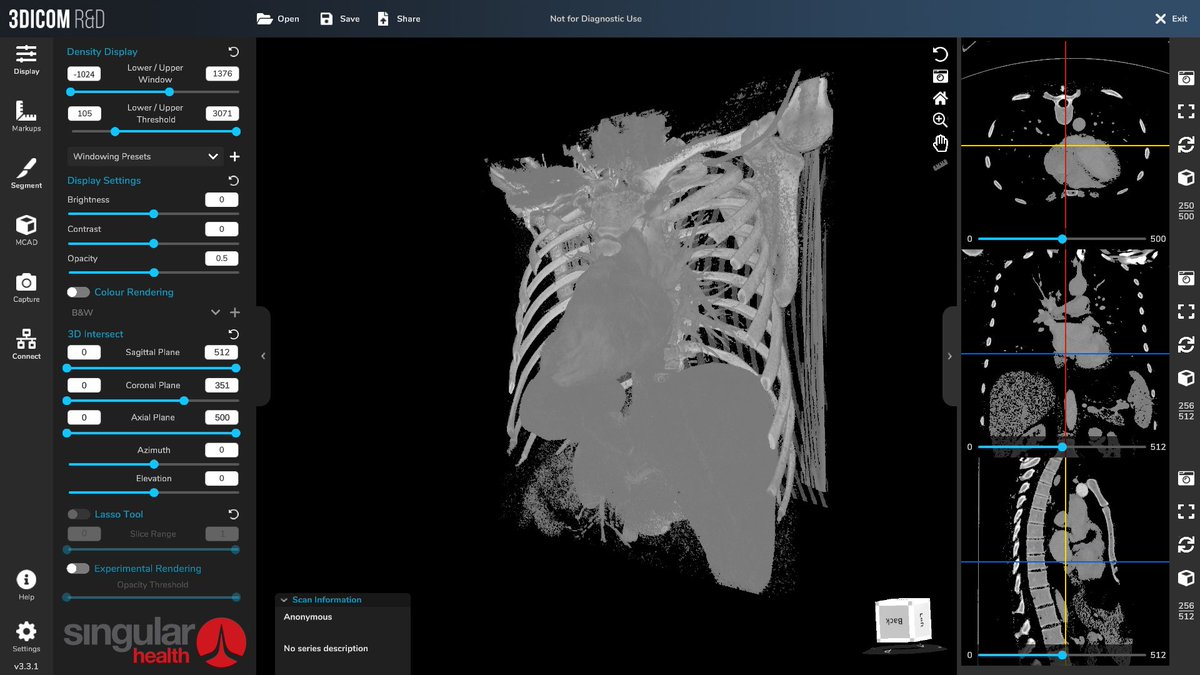The width and height of the screenshot is (1200, 675).
Task: Show coronal slice in 3D cube
Action: click(1186, 378)
